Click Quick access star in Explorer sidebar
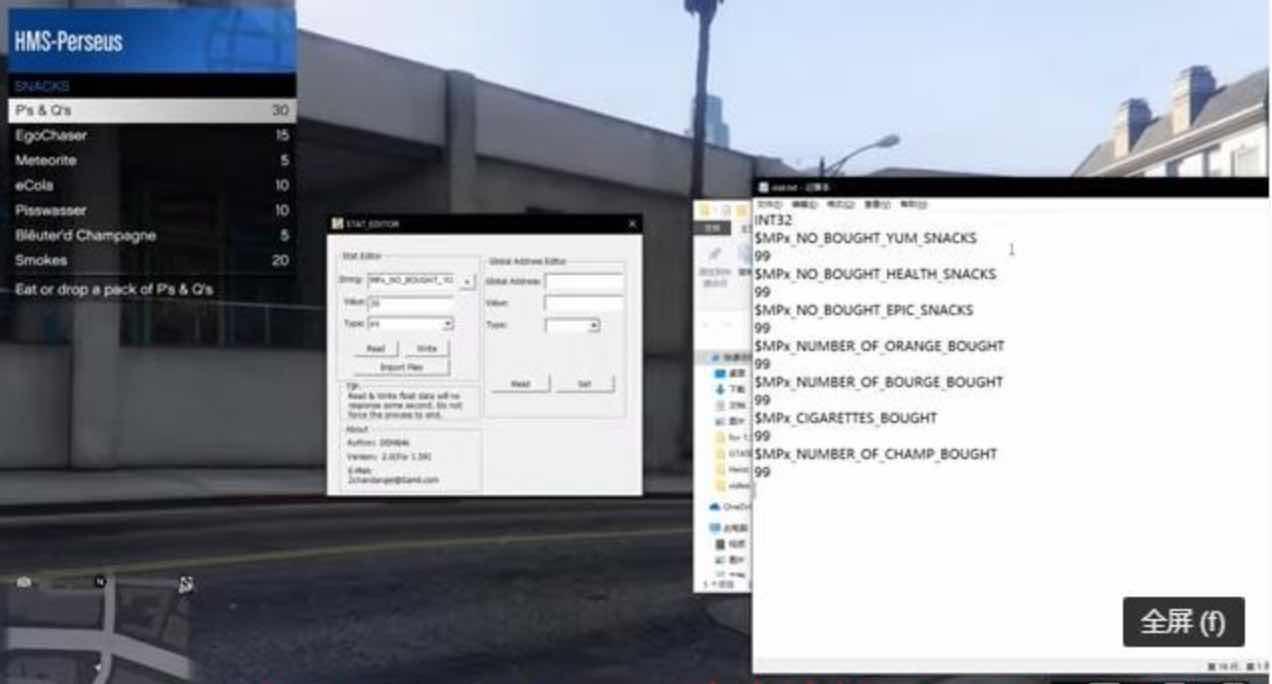Viewport: 1272px width, 684px height. tap(714, 357)
